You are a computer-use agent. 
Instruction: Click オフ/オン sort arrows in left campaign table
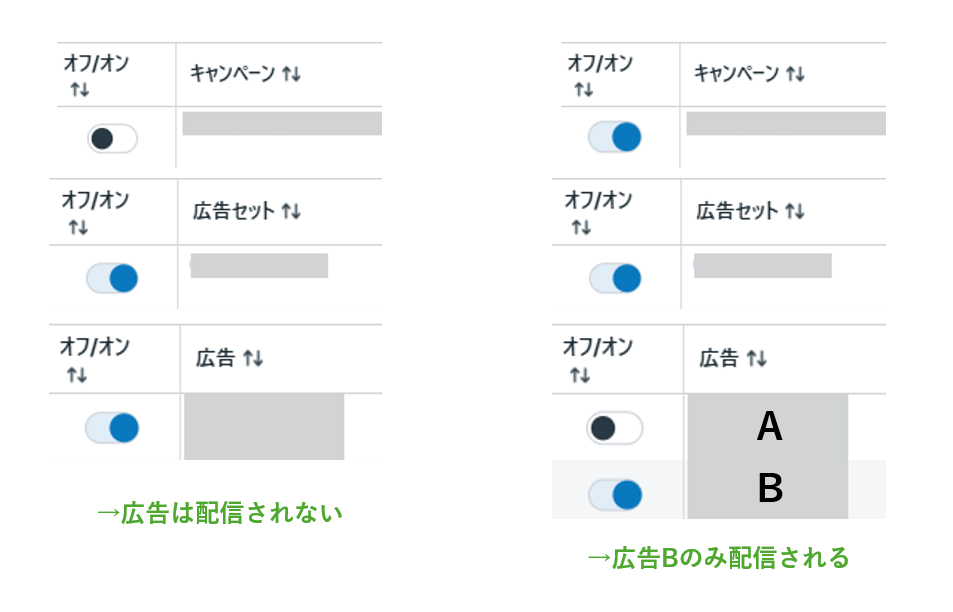coord(80,90)
